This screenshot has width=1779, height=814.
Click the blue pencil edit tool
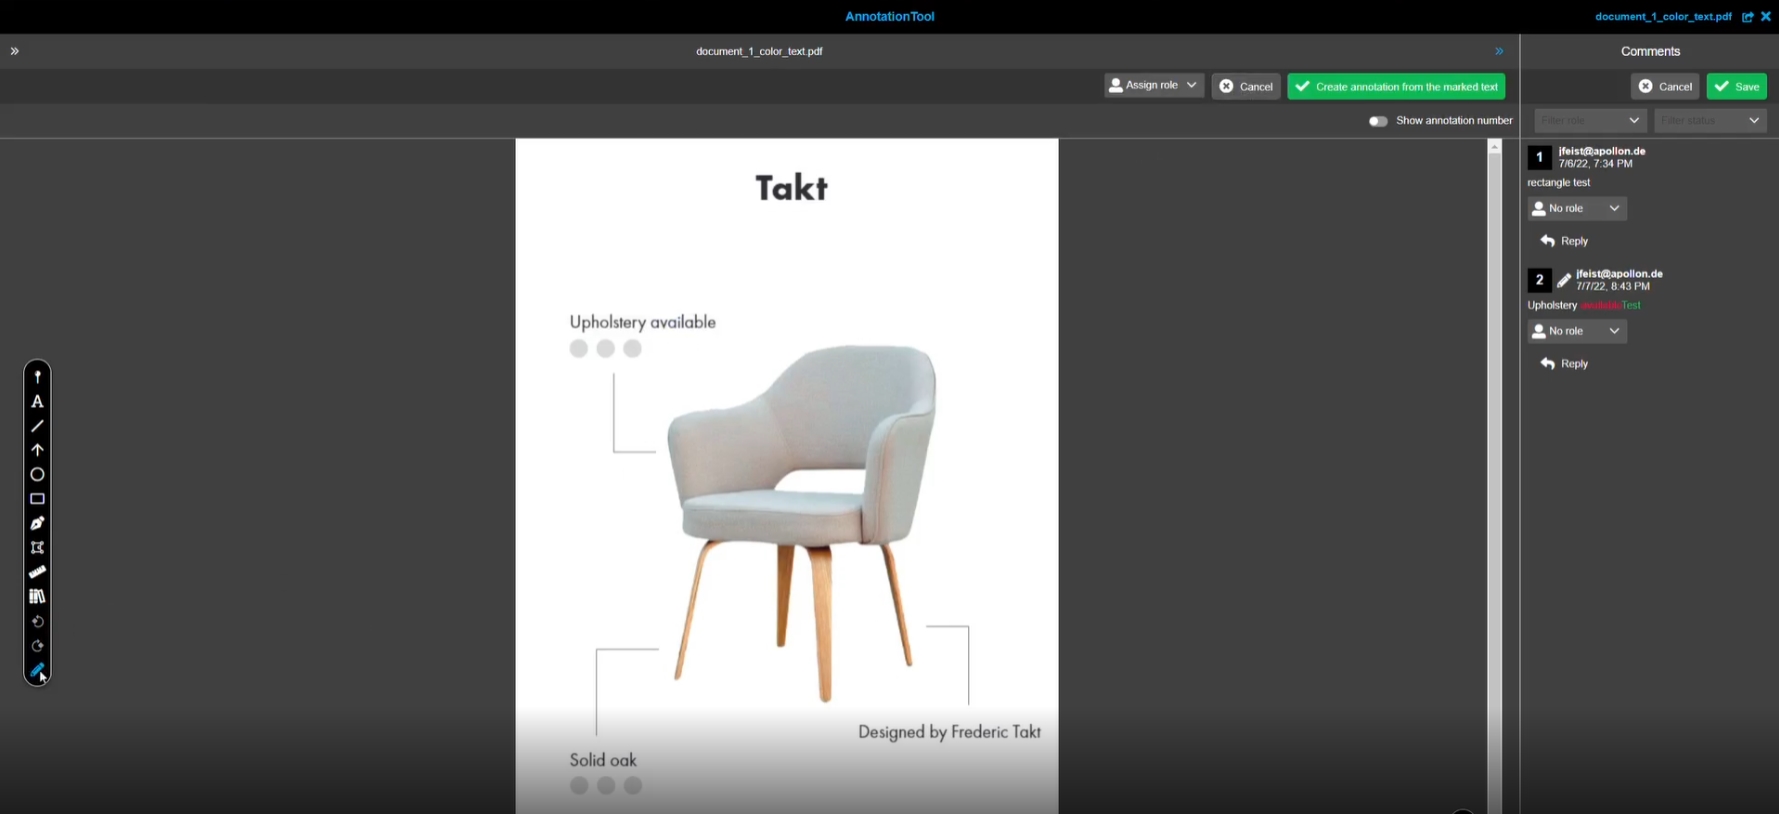click(37, 670)
